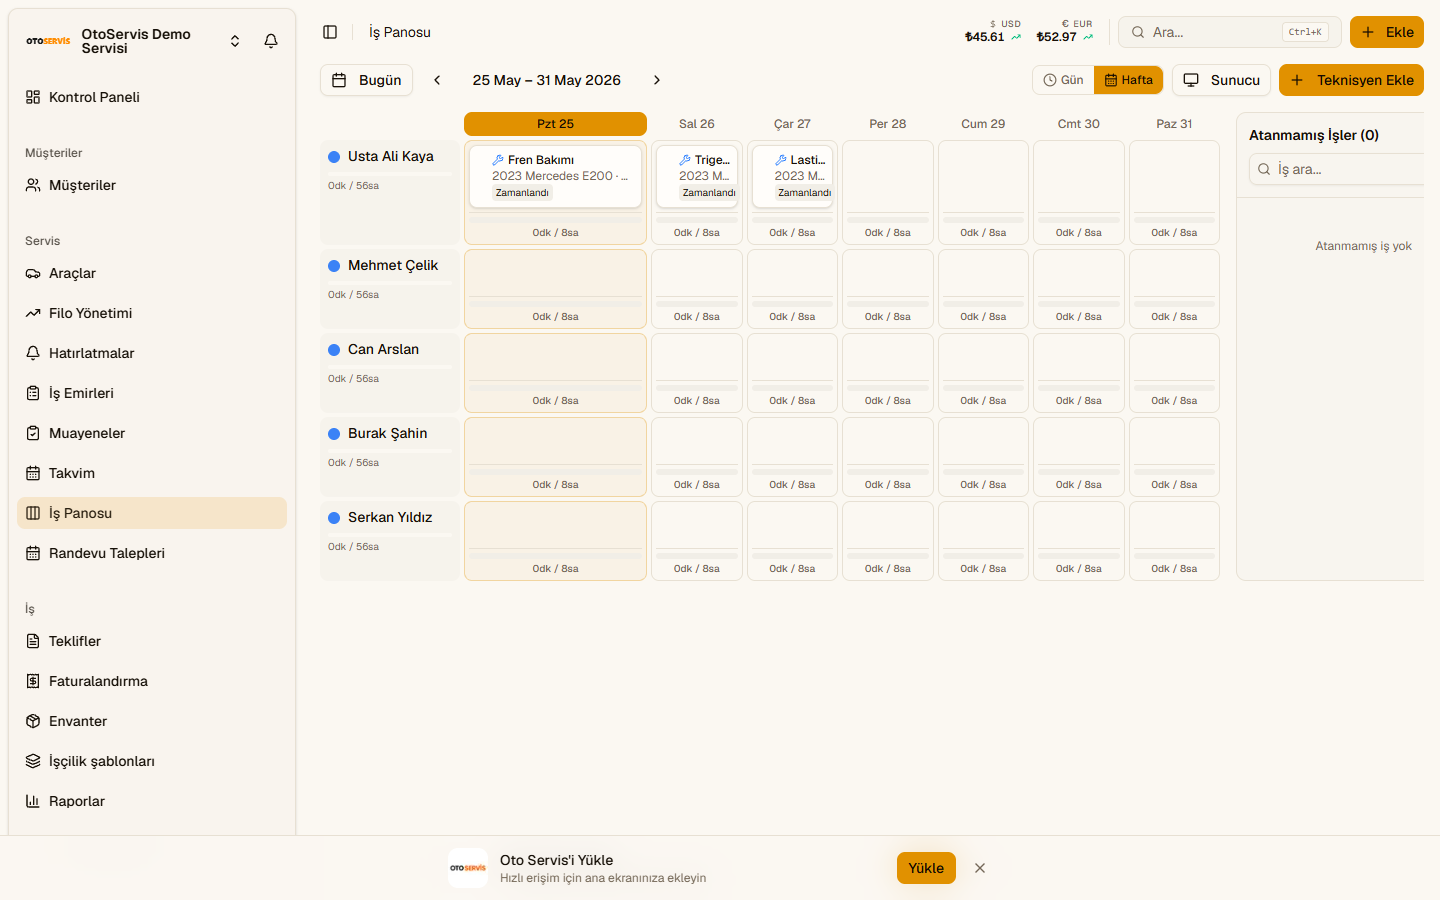Image resolution: width=1440 pixels, height=900 pixels.
Task: Click the Yükle install button
Action: coord(926,868)
